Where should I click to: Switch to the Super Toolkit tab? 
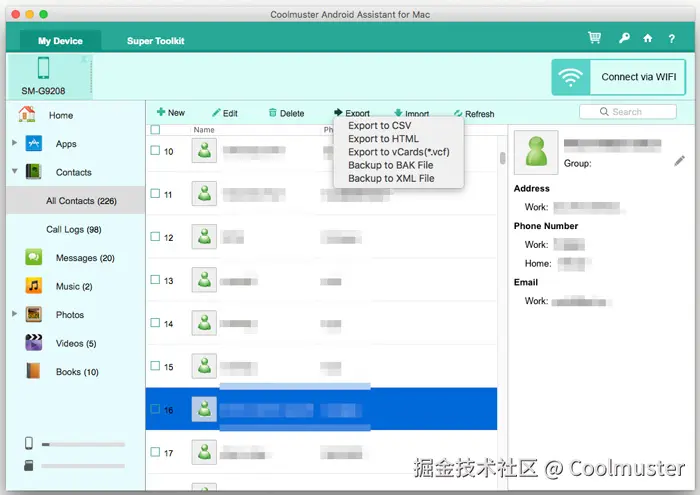pyautogui.click(x=155, y=41)
